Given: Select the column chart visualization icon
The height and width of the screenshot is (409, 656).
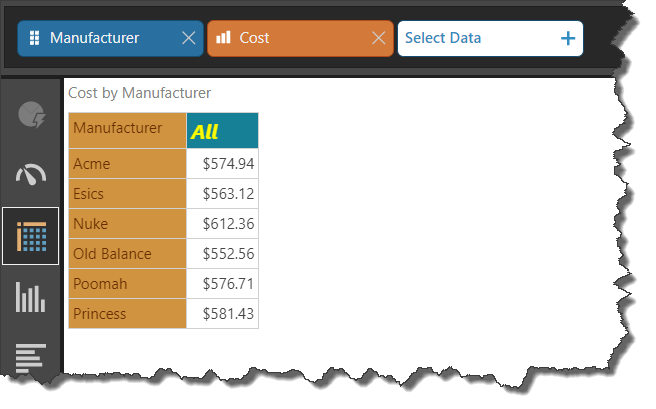Looking at the screenshot, I should click(x=31, y=297).
